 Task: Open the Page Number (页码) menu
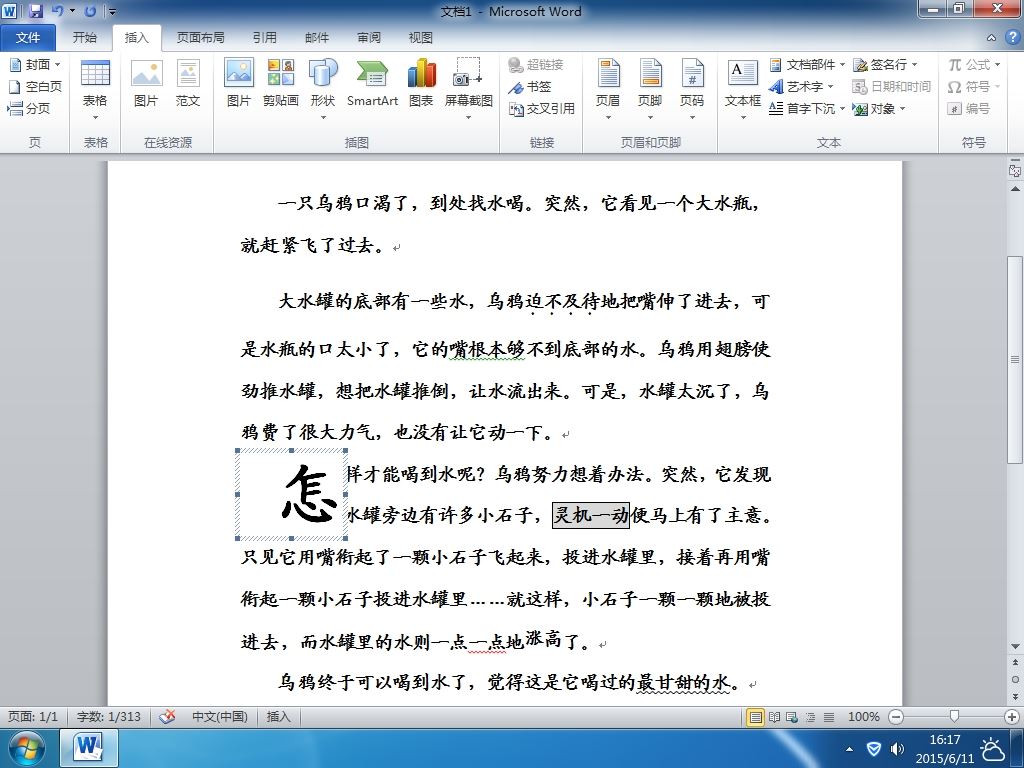(x=692, y=90)
